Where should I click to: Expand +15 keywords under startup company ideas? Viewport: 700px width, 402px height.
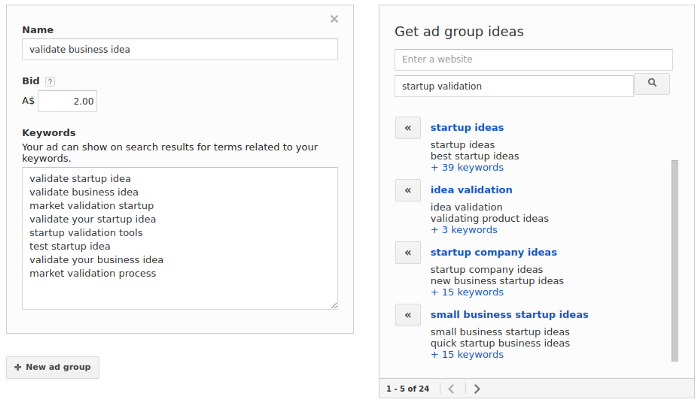click(467, 292)
